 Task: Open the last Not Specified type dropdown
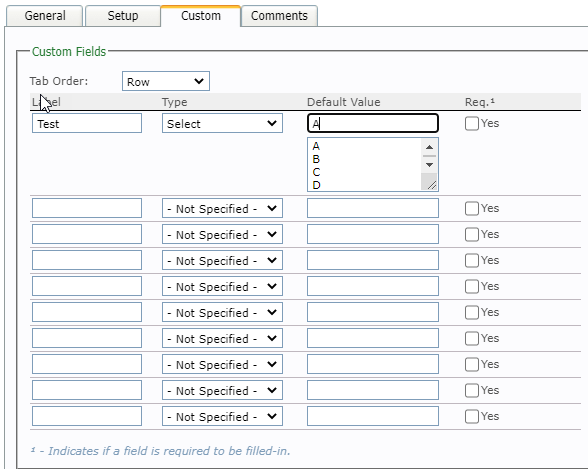pyautogui.click(x=222, y=416)
